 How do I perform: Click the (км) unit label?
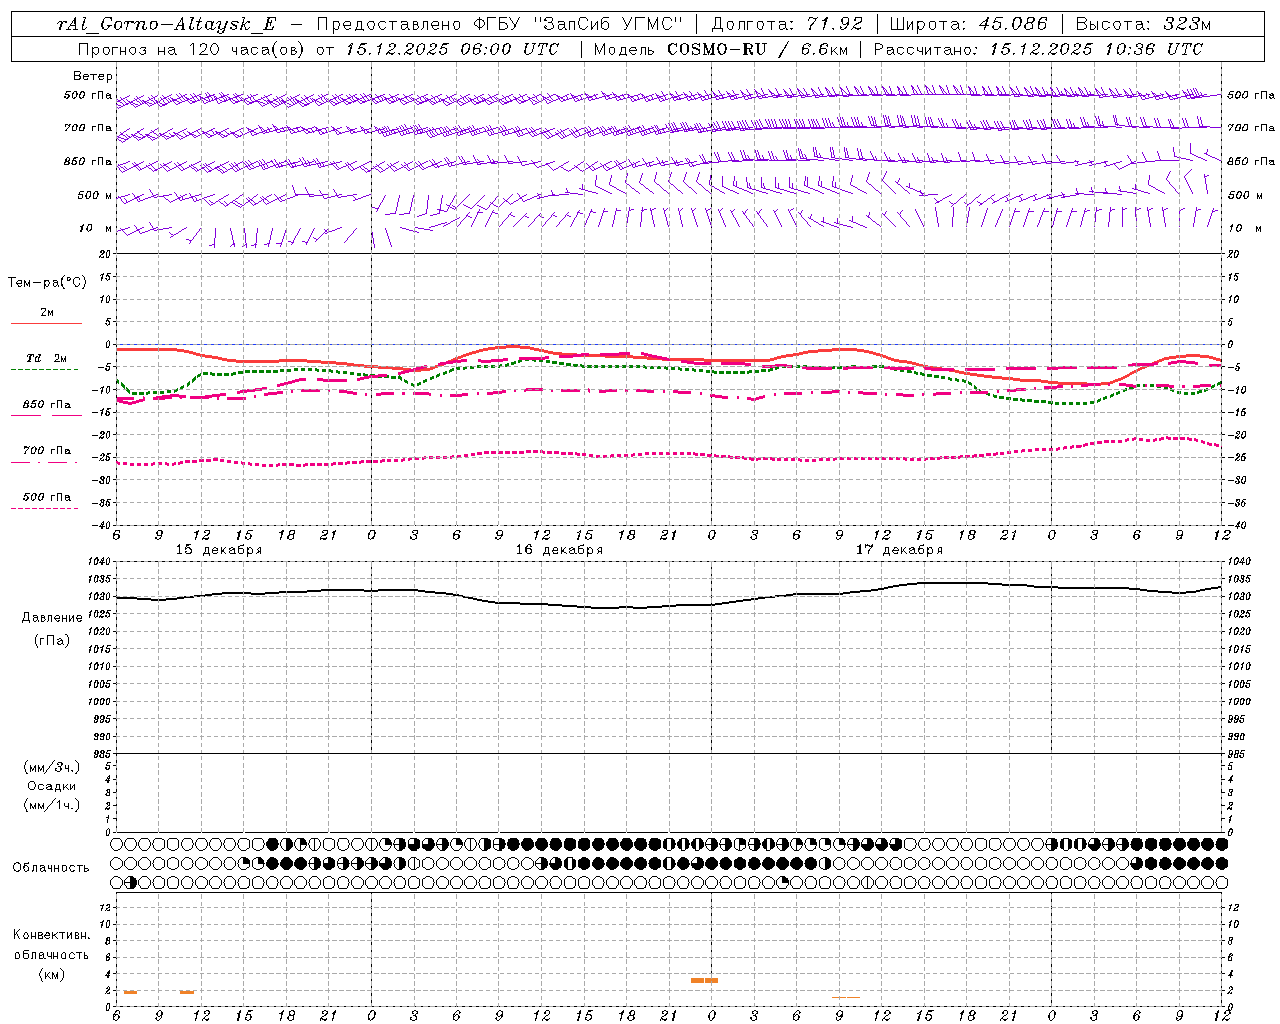(51, 974)
